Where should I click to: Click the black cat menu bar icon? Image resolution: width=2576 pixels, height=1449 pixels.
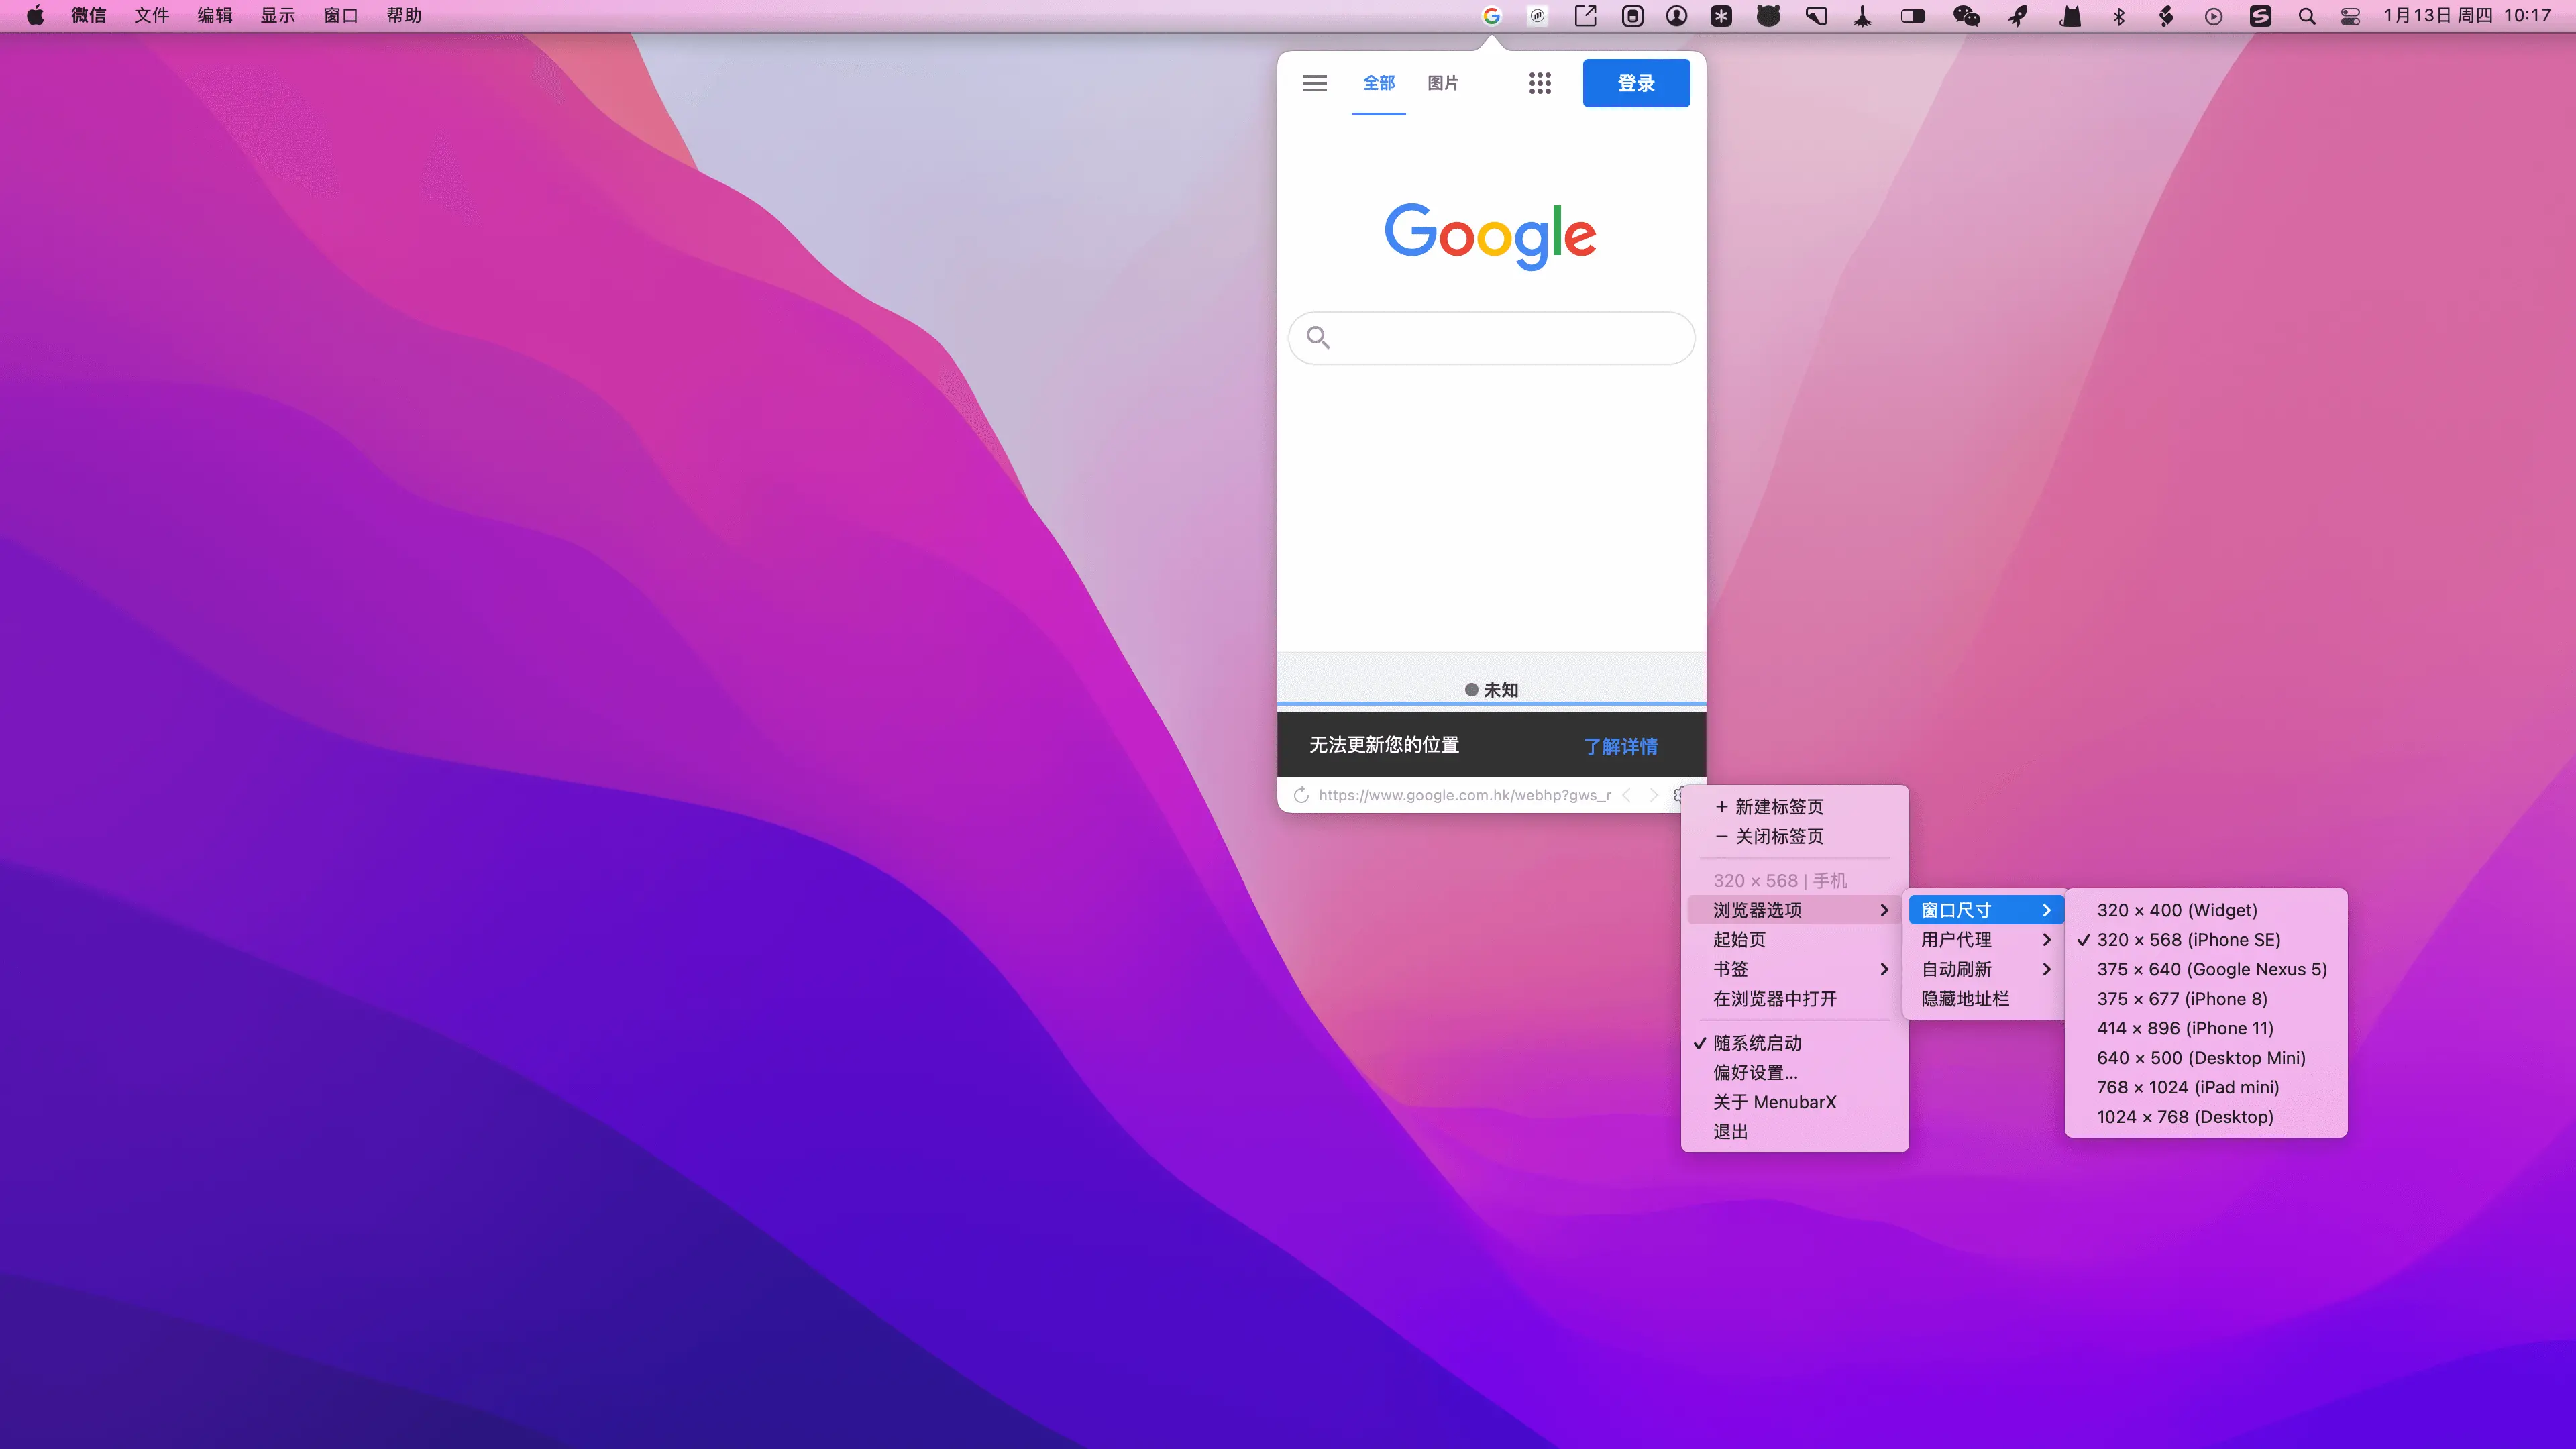2070,16
